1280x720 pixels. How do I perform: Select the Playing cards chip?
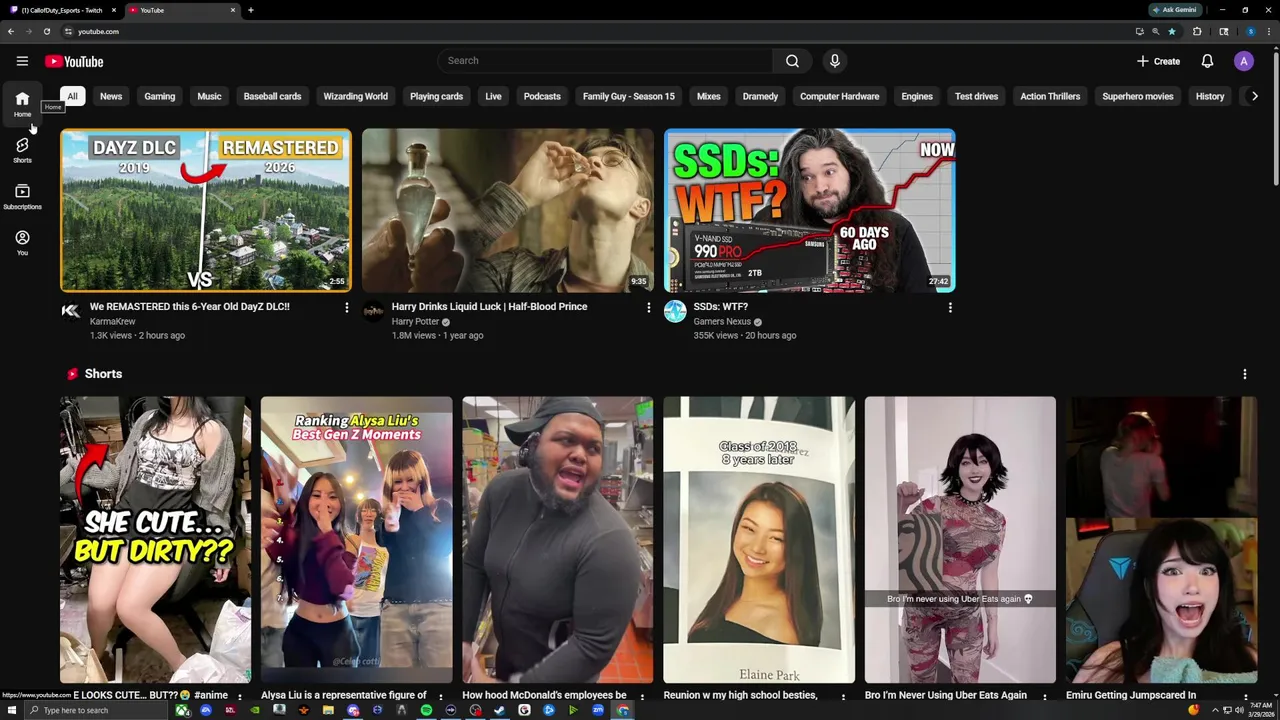436,96
